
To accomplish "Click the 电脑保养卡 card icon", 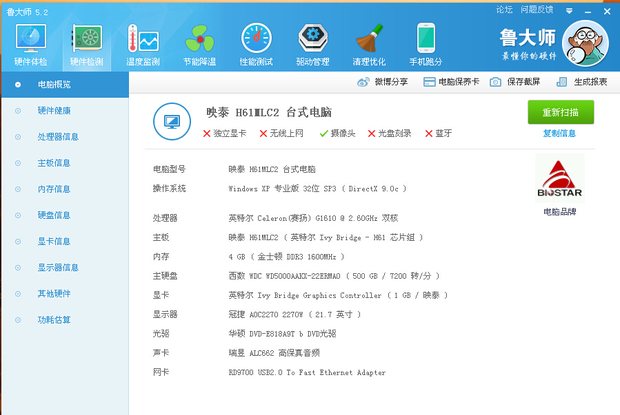I will pos(429,82).
